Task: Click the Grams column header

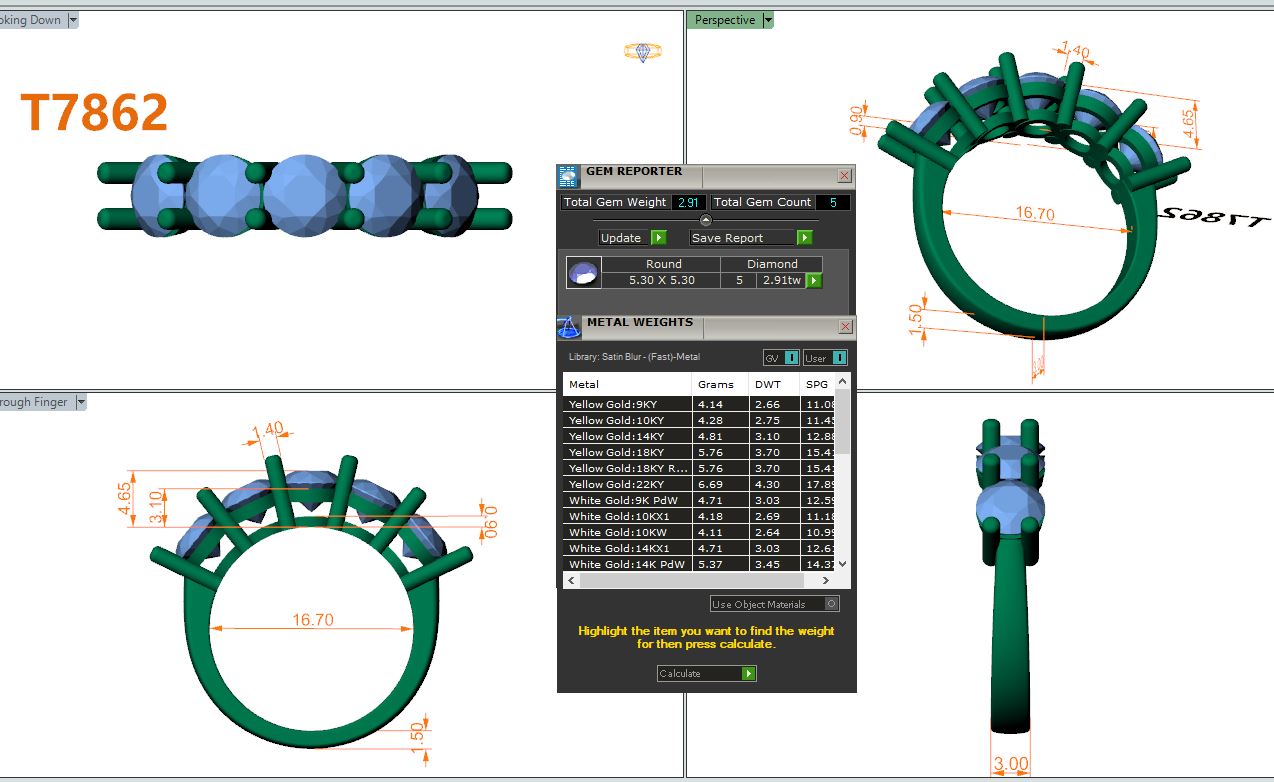Action: click(x=716, y=384)
